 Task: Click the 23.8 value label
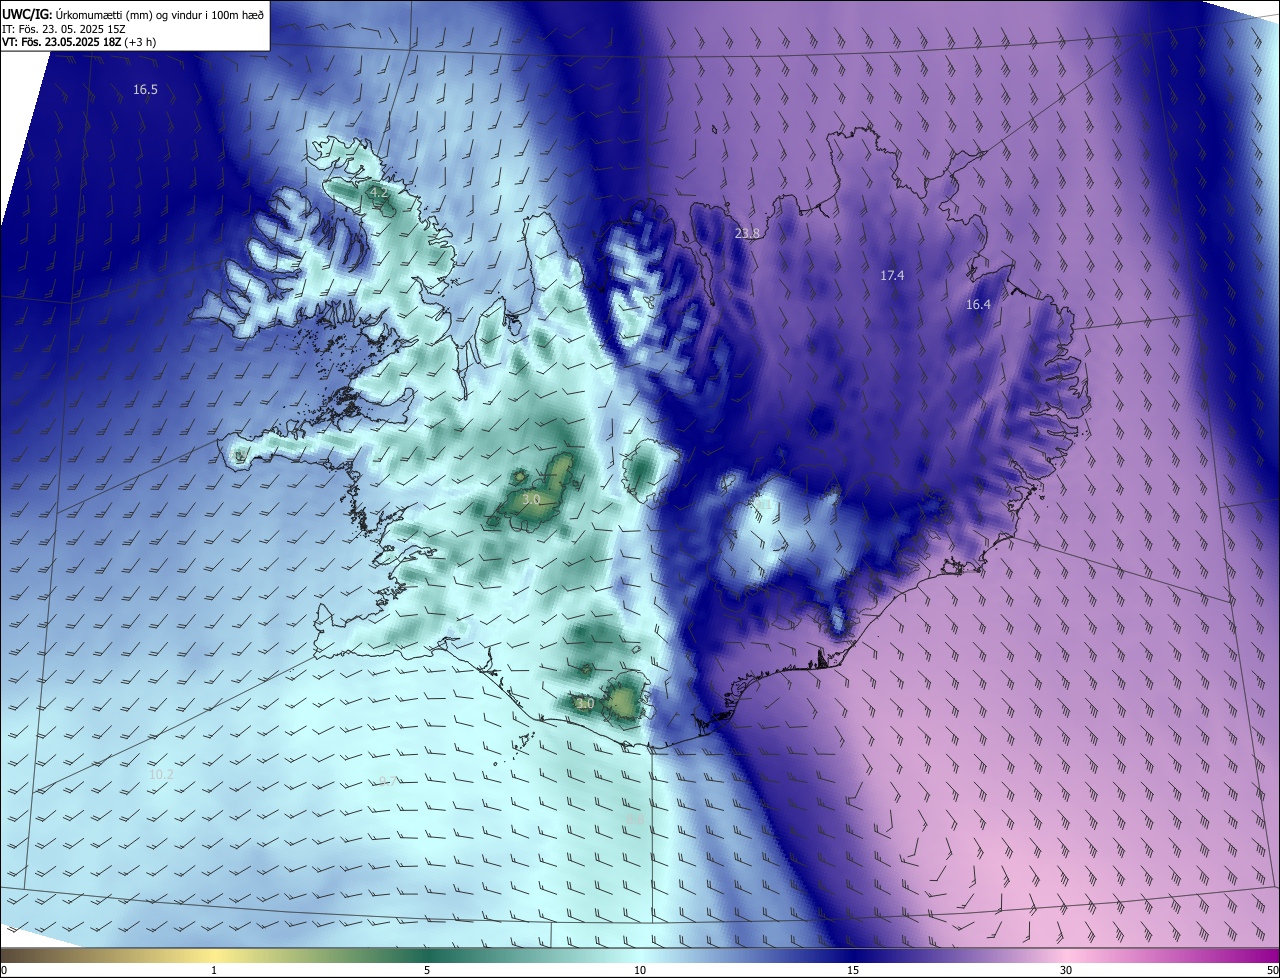[748, 233]
